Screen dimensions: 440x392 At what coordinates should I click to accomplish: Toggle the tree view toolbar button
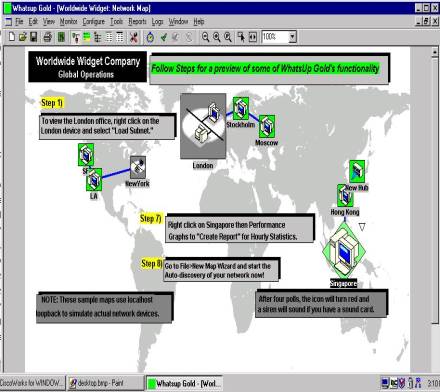point(97,37)
